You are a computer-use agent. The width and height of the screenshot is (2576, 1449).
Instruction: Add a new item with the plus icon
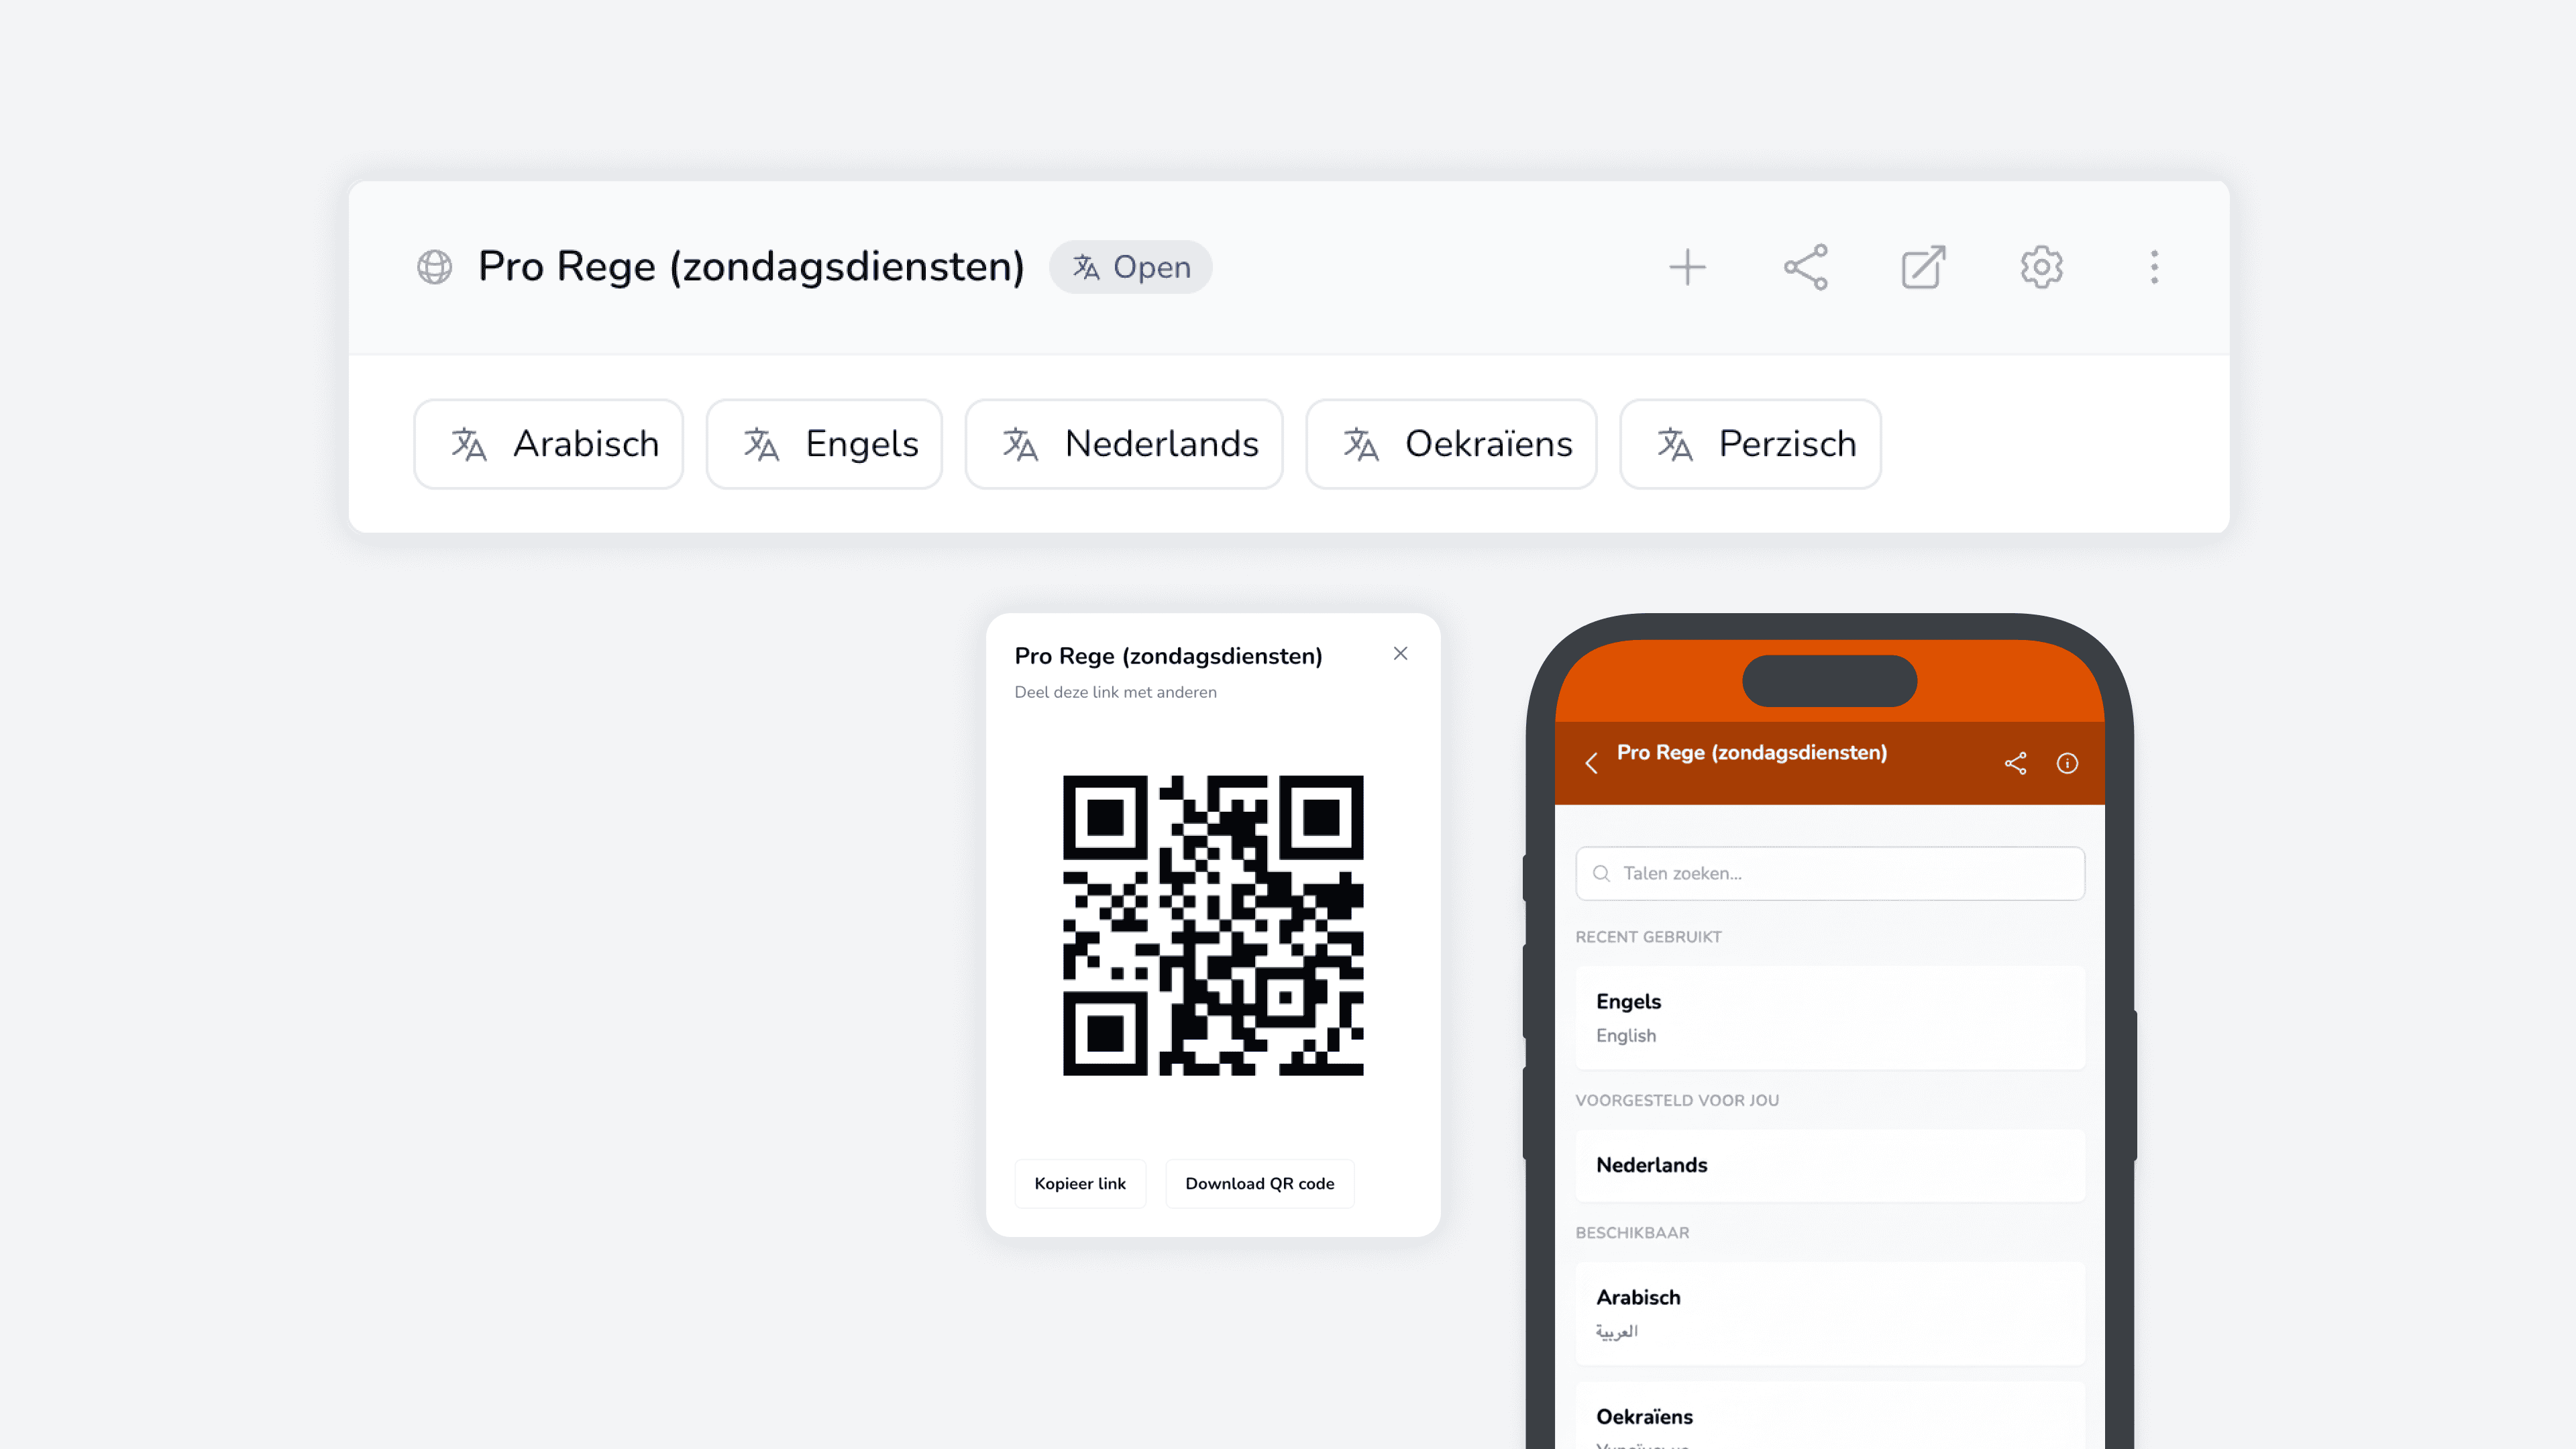1687,267
